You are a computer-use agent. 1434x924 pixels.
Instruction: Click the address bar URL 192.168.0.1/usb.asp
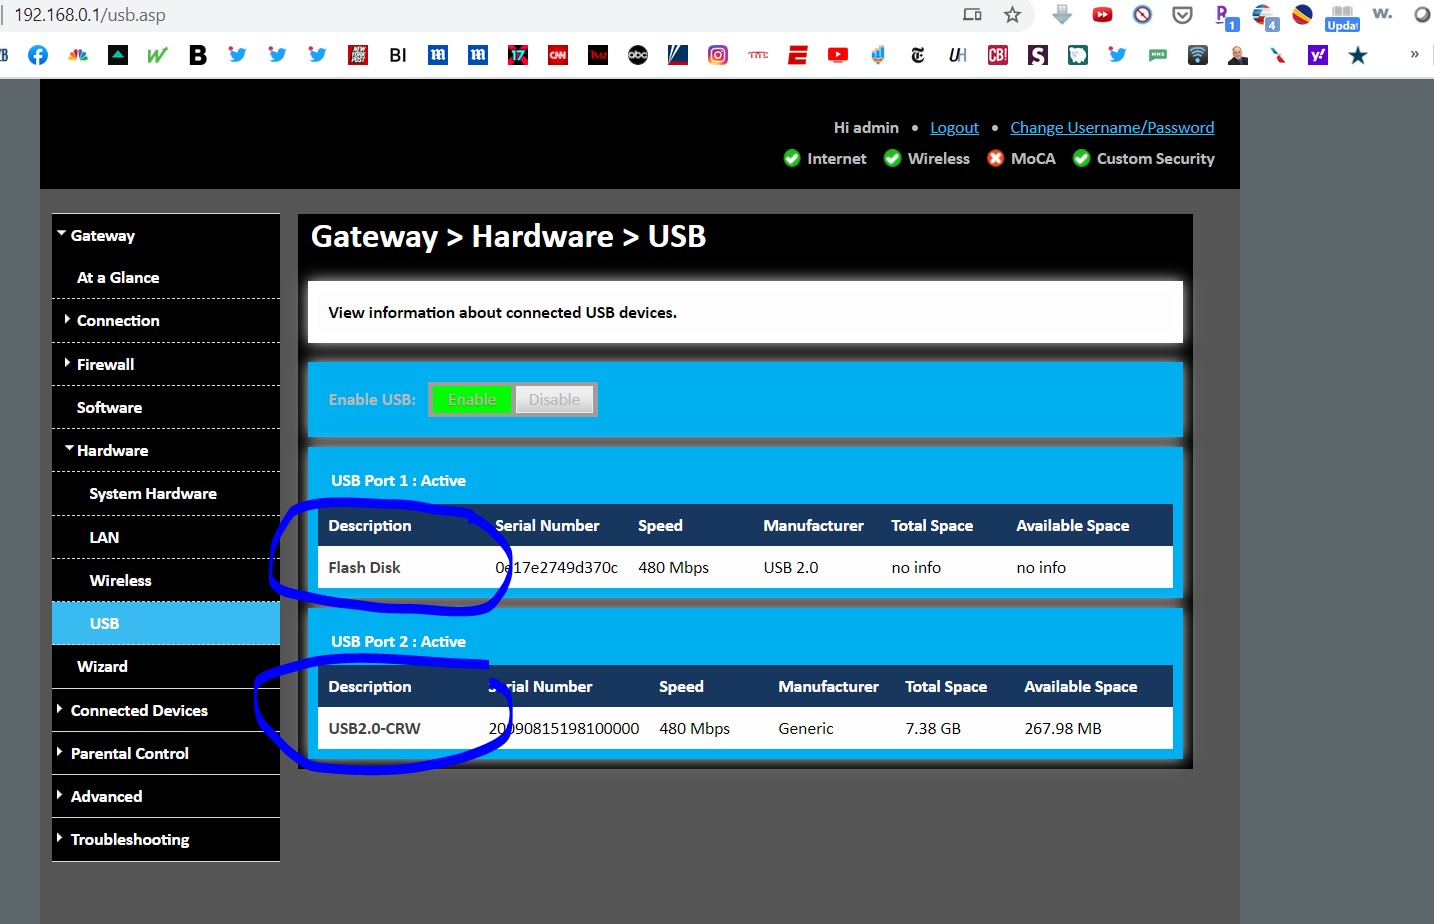point(90,15)
